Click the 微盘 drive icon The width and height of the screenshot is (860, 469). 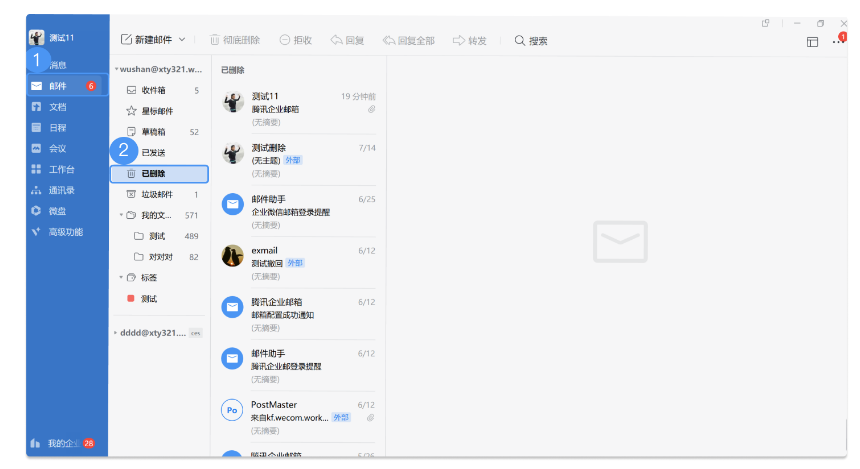point(36,211)
